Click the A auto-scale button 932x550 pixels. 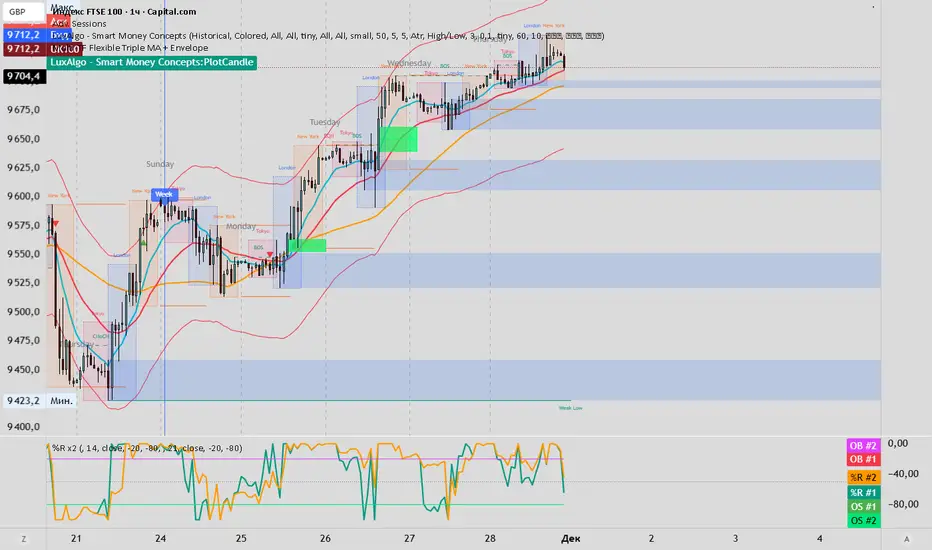pos(906,539)
